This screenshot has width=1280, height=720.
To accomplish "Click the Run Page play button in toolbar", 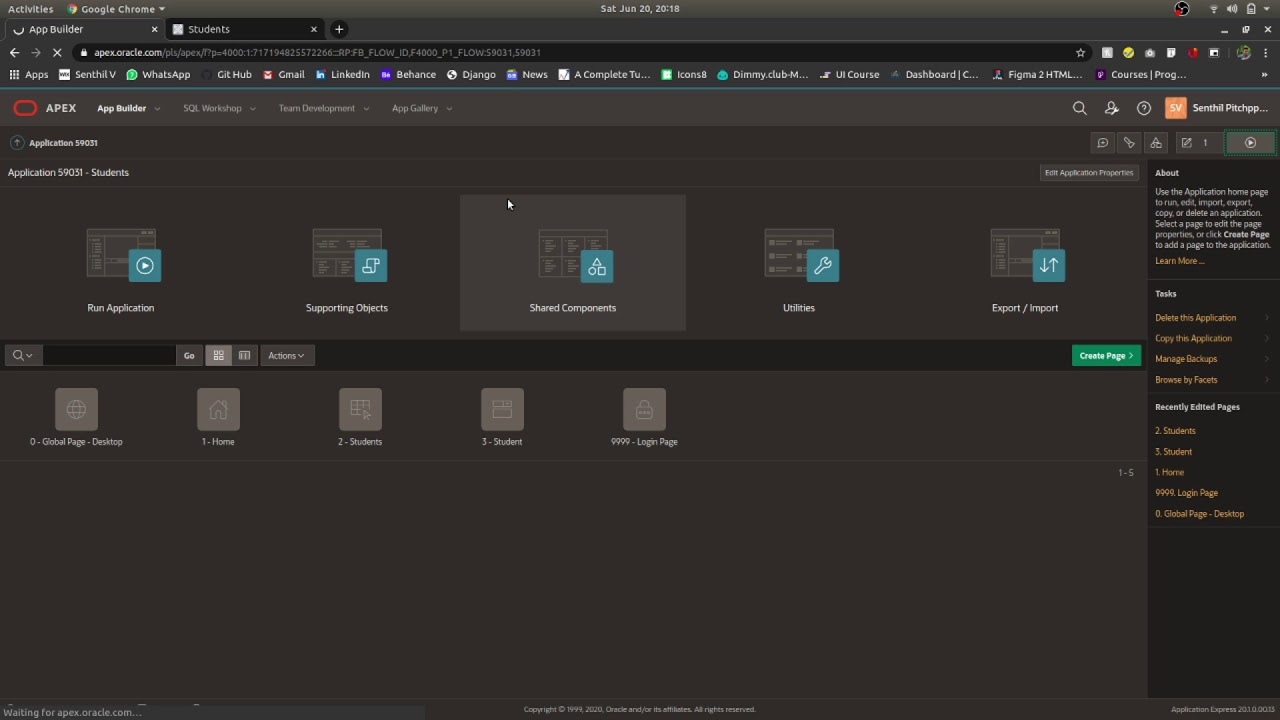I will [x=1250, y=143].
